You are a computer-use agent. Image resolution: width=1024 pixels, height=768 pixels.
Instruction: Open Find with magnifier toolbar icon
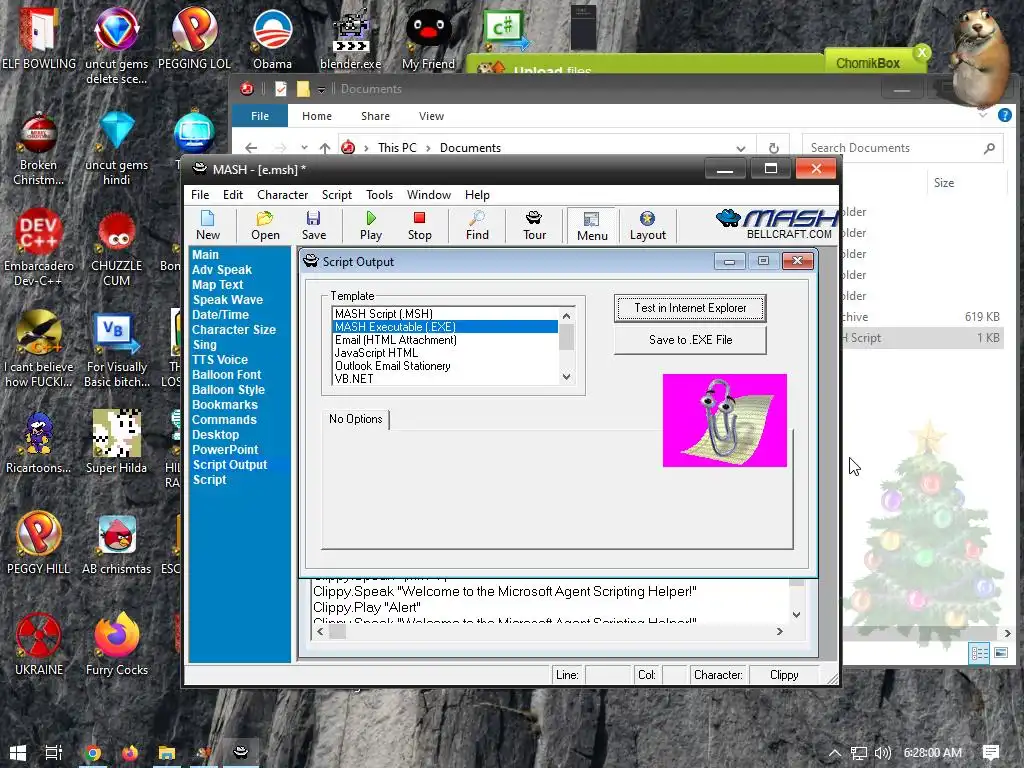[477, 225]
